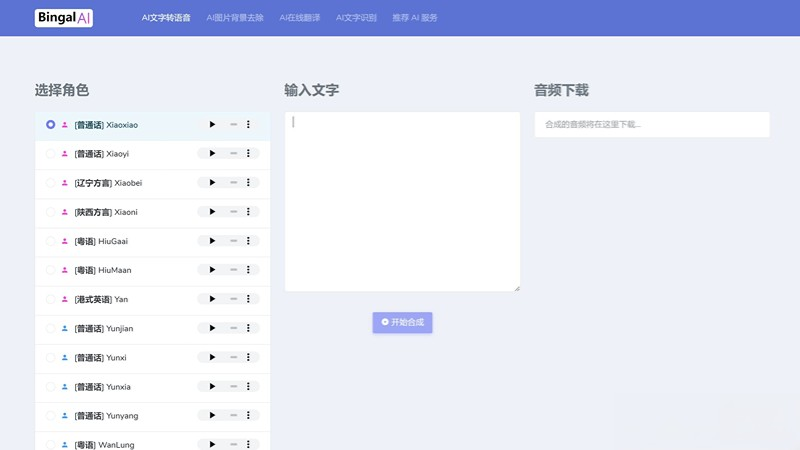Click the HiuGaai minus control
This screenshot has width=800, height=450.
pyautogui.click(x=233, y=241)
